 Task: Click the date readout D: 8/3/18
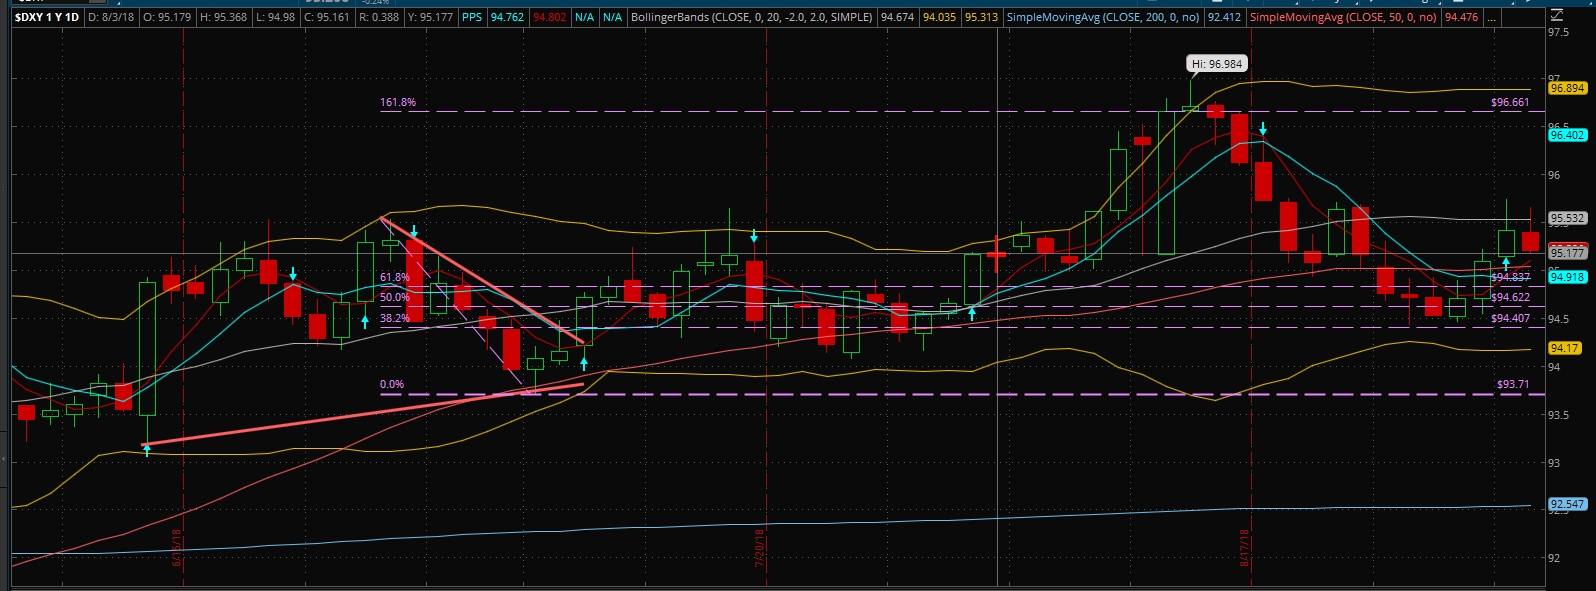[110, 17]
